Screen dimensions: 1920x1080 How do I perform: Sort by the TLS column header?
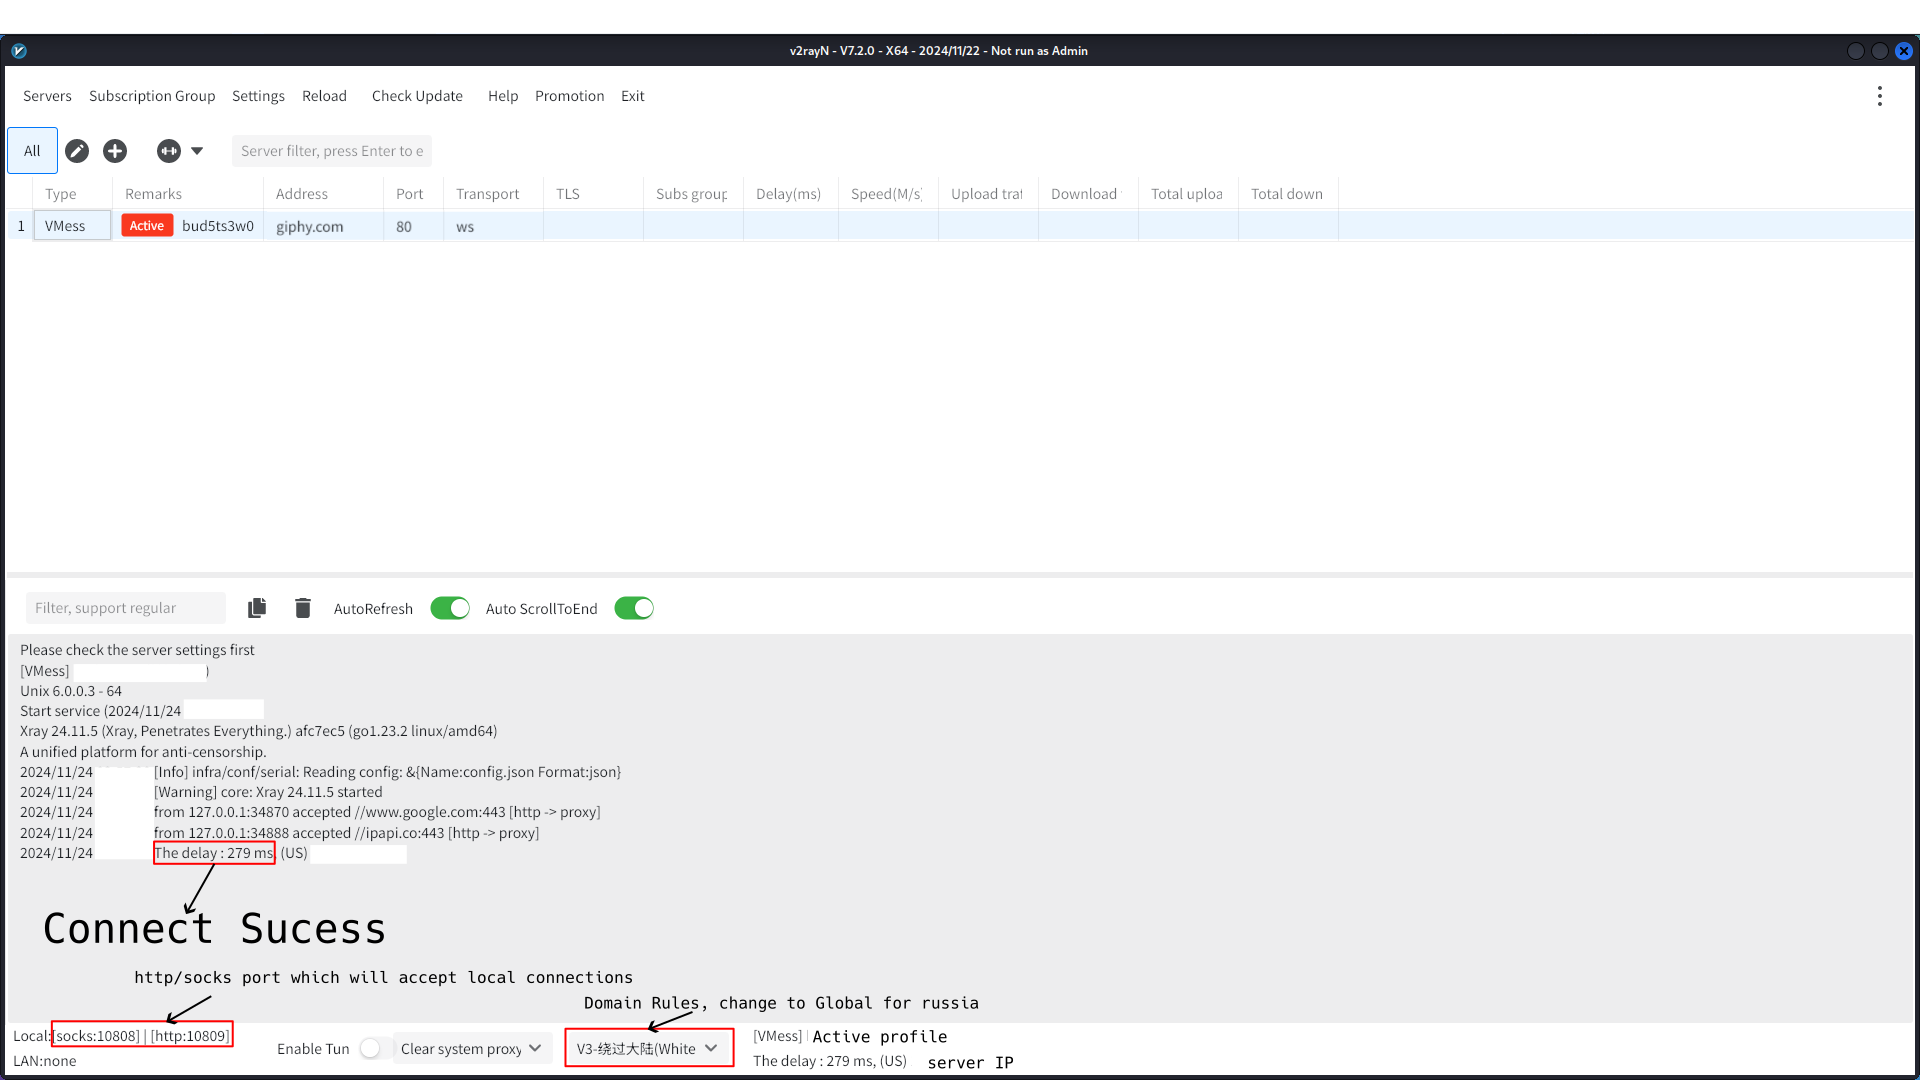tap(593, 194)
